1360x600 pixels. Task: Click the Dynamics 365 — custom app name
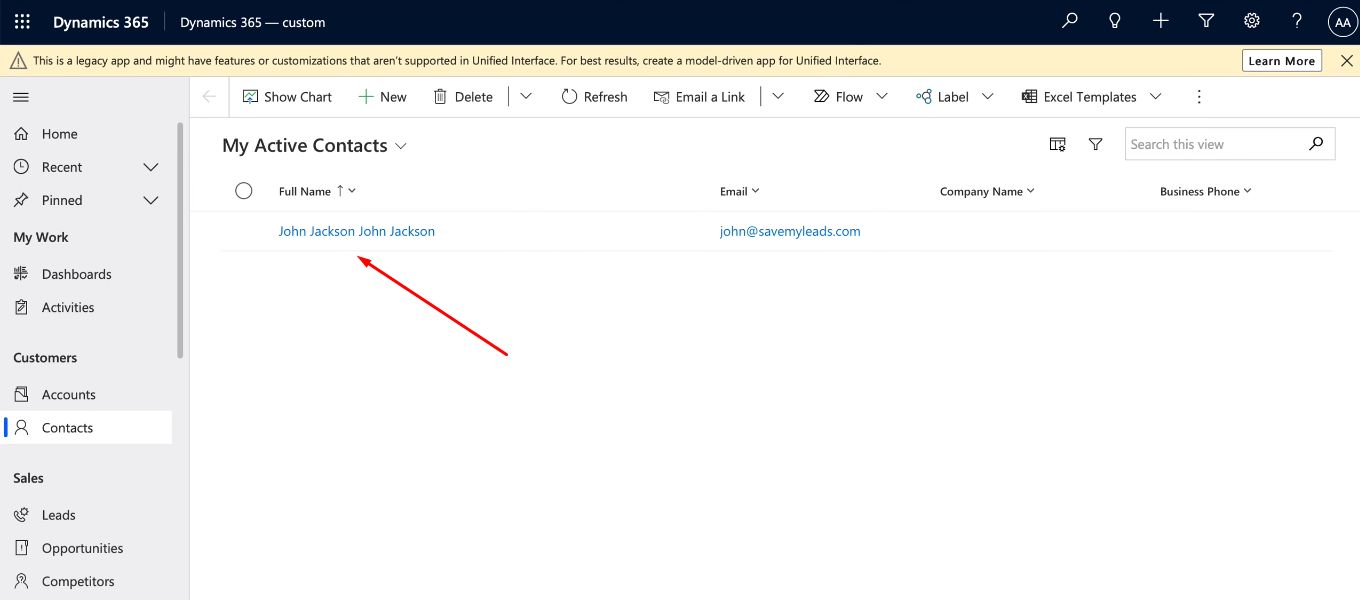pyautogui.click(x=252, y=22)
